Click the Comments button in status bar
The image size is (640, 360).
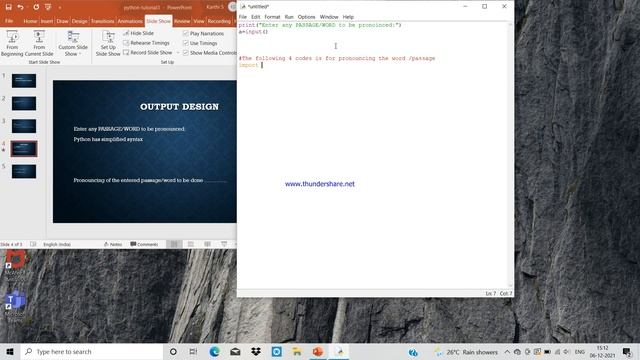coord(144,244)
